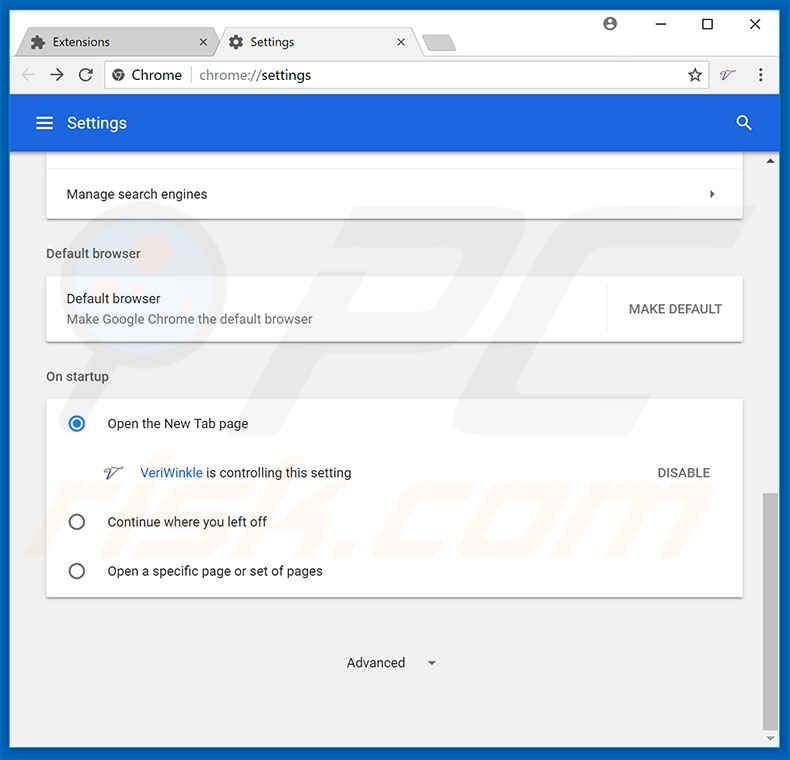Screen dimensions: 790x760
Task: Maximize the Chrome window
Action: point(707,24)
